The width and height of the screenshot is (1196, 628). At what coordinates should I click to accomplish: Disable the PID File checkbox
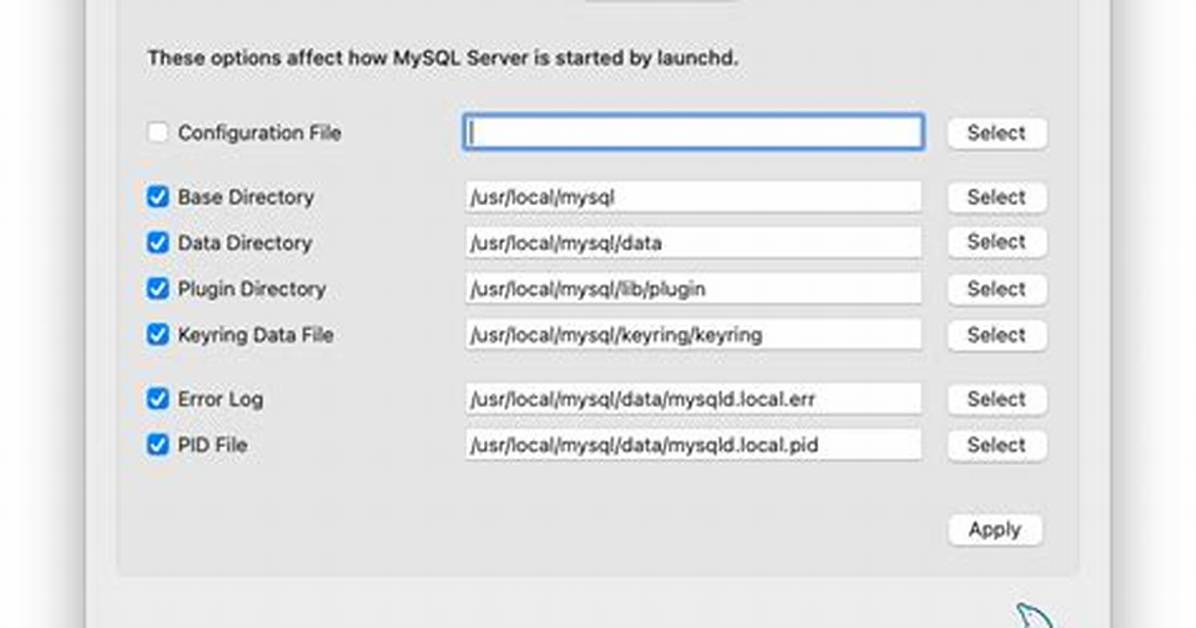click(158, 444)
